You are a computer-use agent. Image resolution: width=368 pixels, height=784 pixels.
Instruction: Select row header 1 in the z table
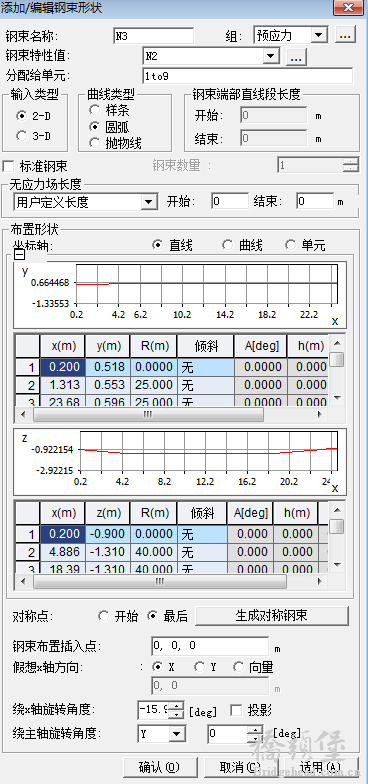pyautogui.click(x=28, y=534)
